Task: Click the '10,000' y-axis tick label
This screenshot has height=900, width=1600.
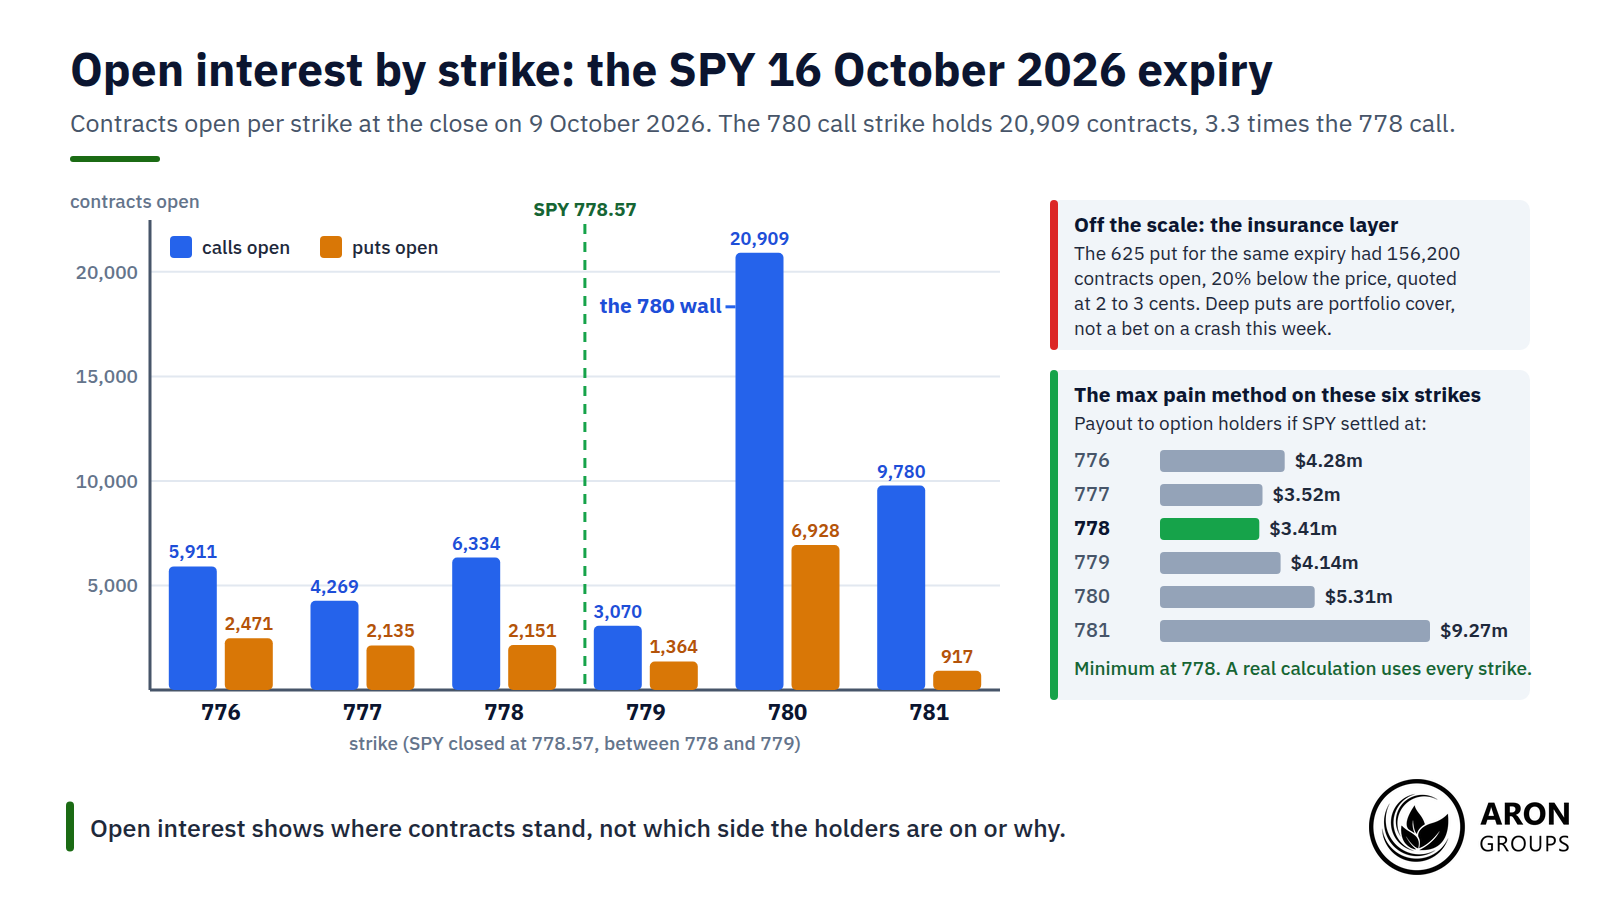Action: pos(107,482)
